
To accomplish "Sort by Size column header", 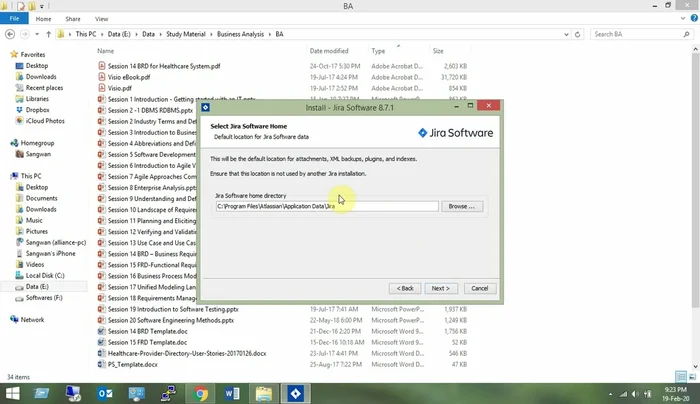I will [438, 51].
